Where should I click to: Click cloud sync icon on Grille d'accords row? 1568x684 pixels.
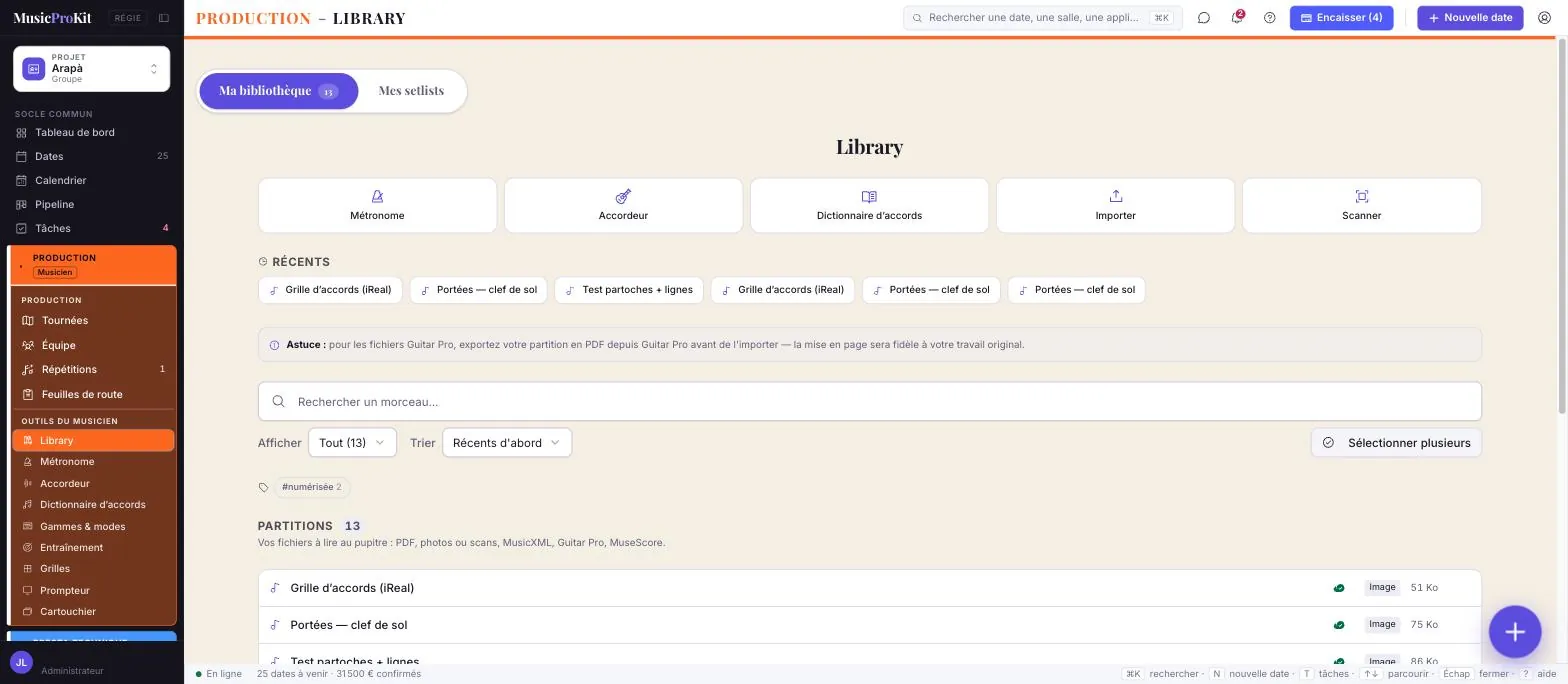click(1339, 588)
